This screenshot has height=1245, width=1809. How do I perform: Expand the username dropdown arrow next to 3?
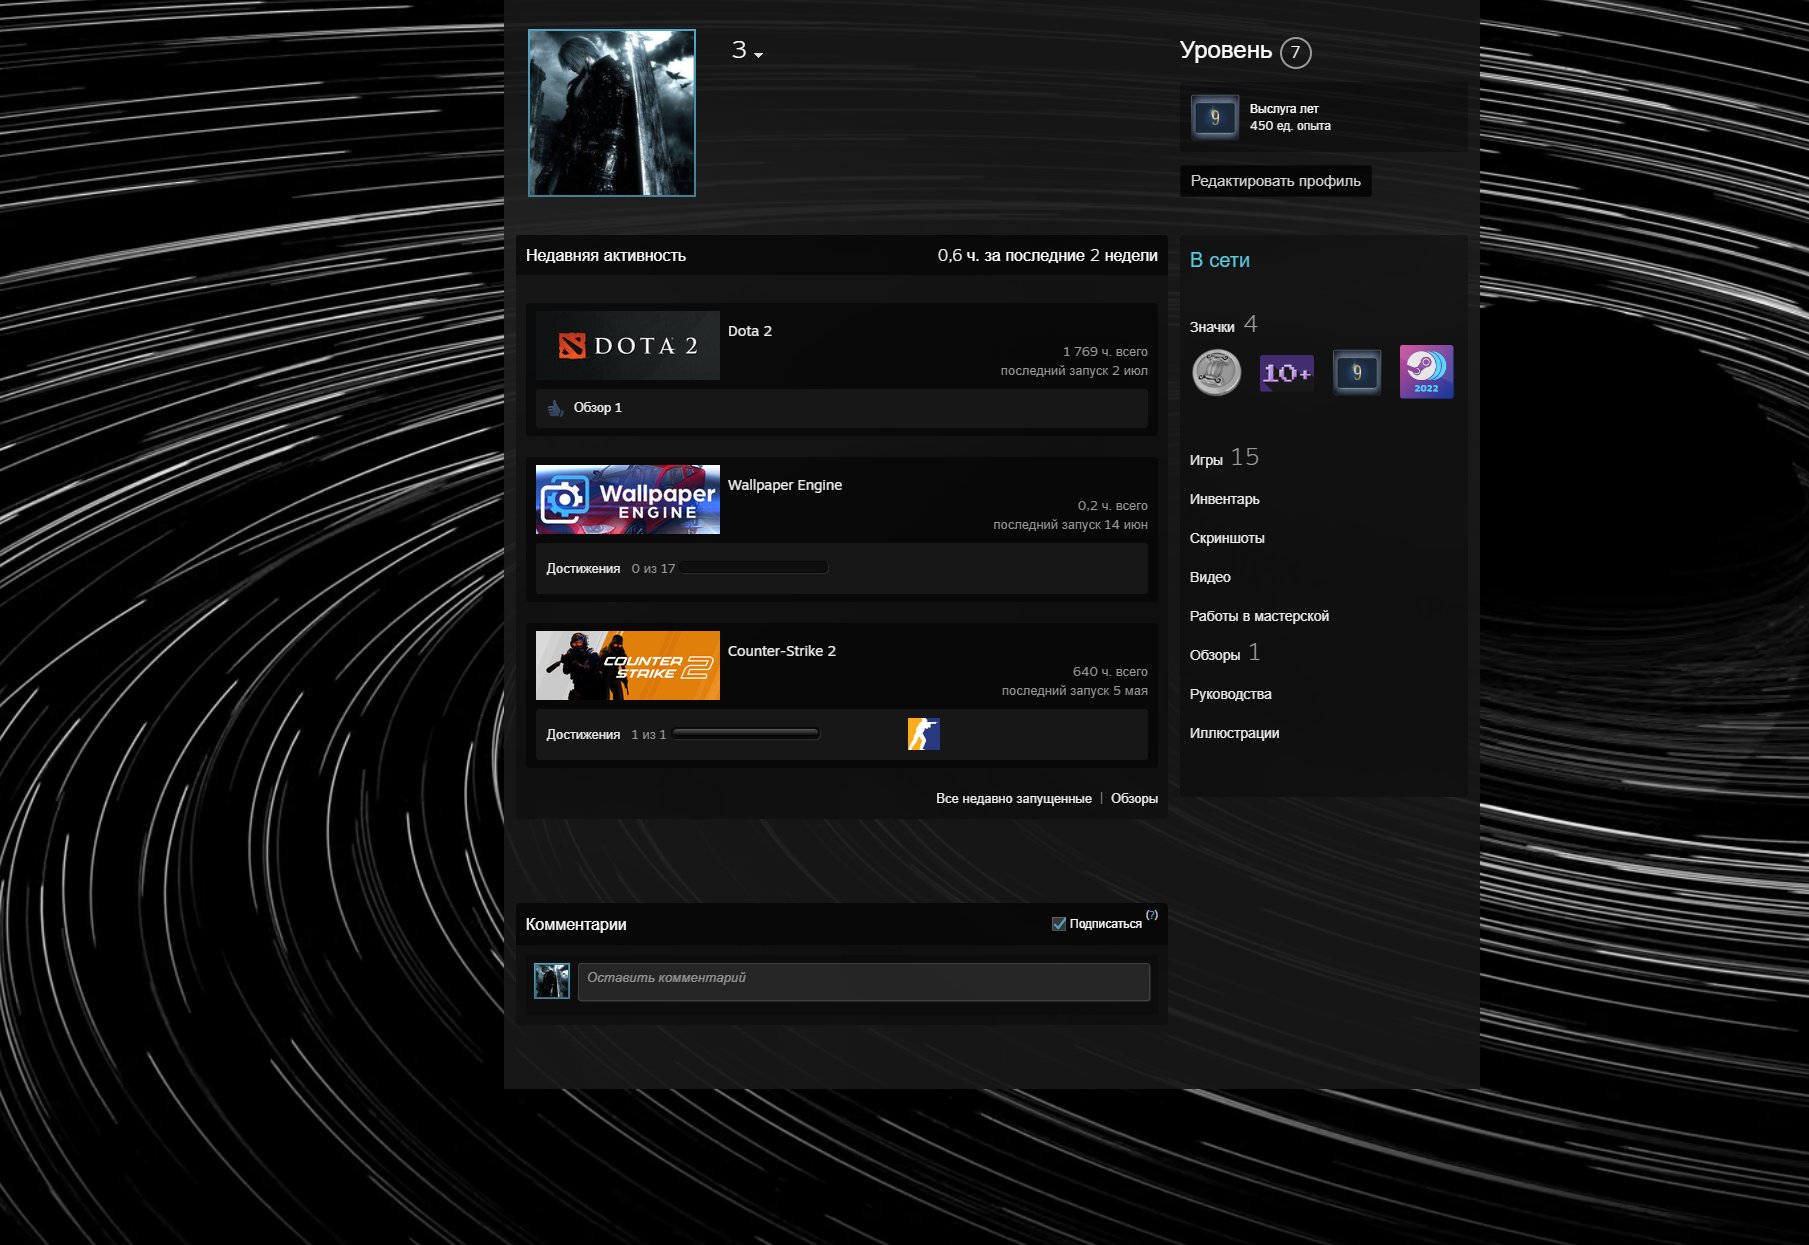point(759,55)
